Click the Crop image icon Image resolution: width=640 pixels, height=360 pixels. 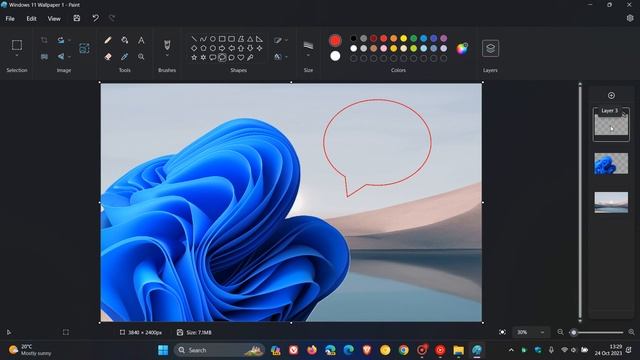44,40
